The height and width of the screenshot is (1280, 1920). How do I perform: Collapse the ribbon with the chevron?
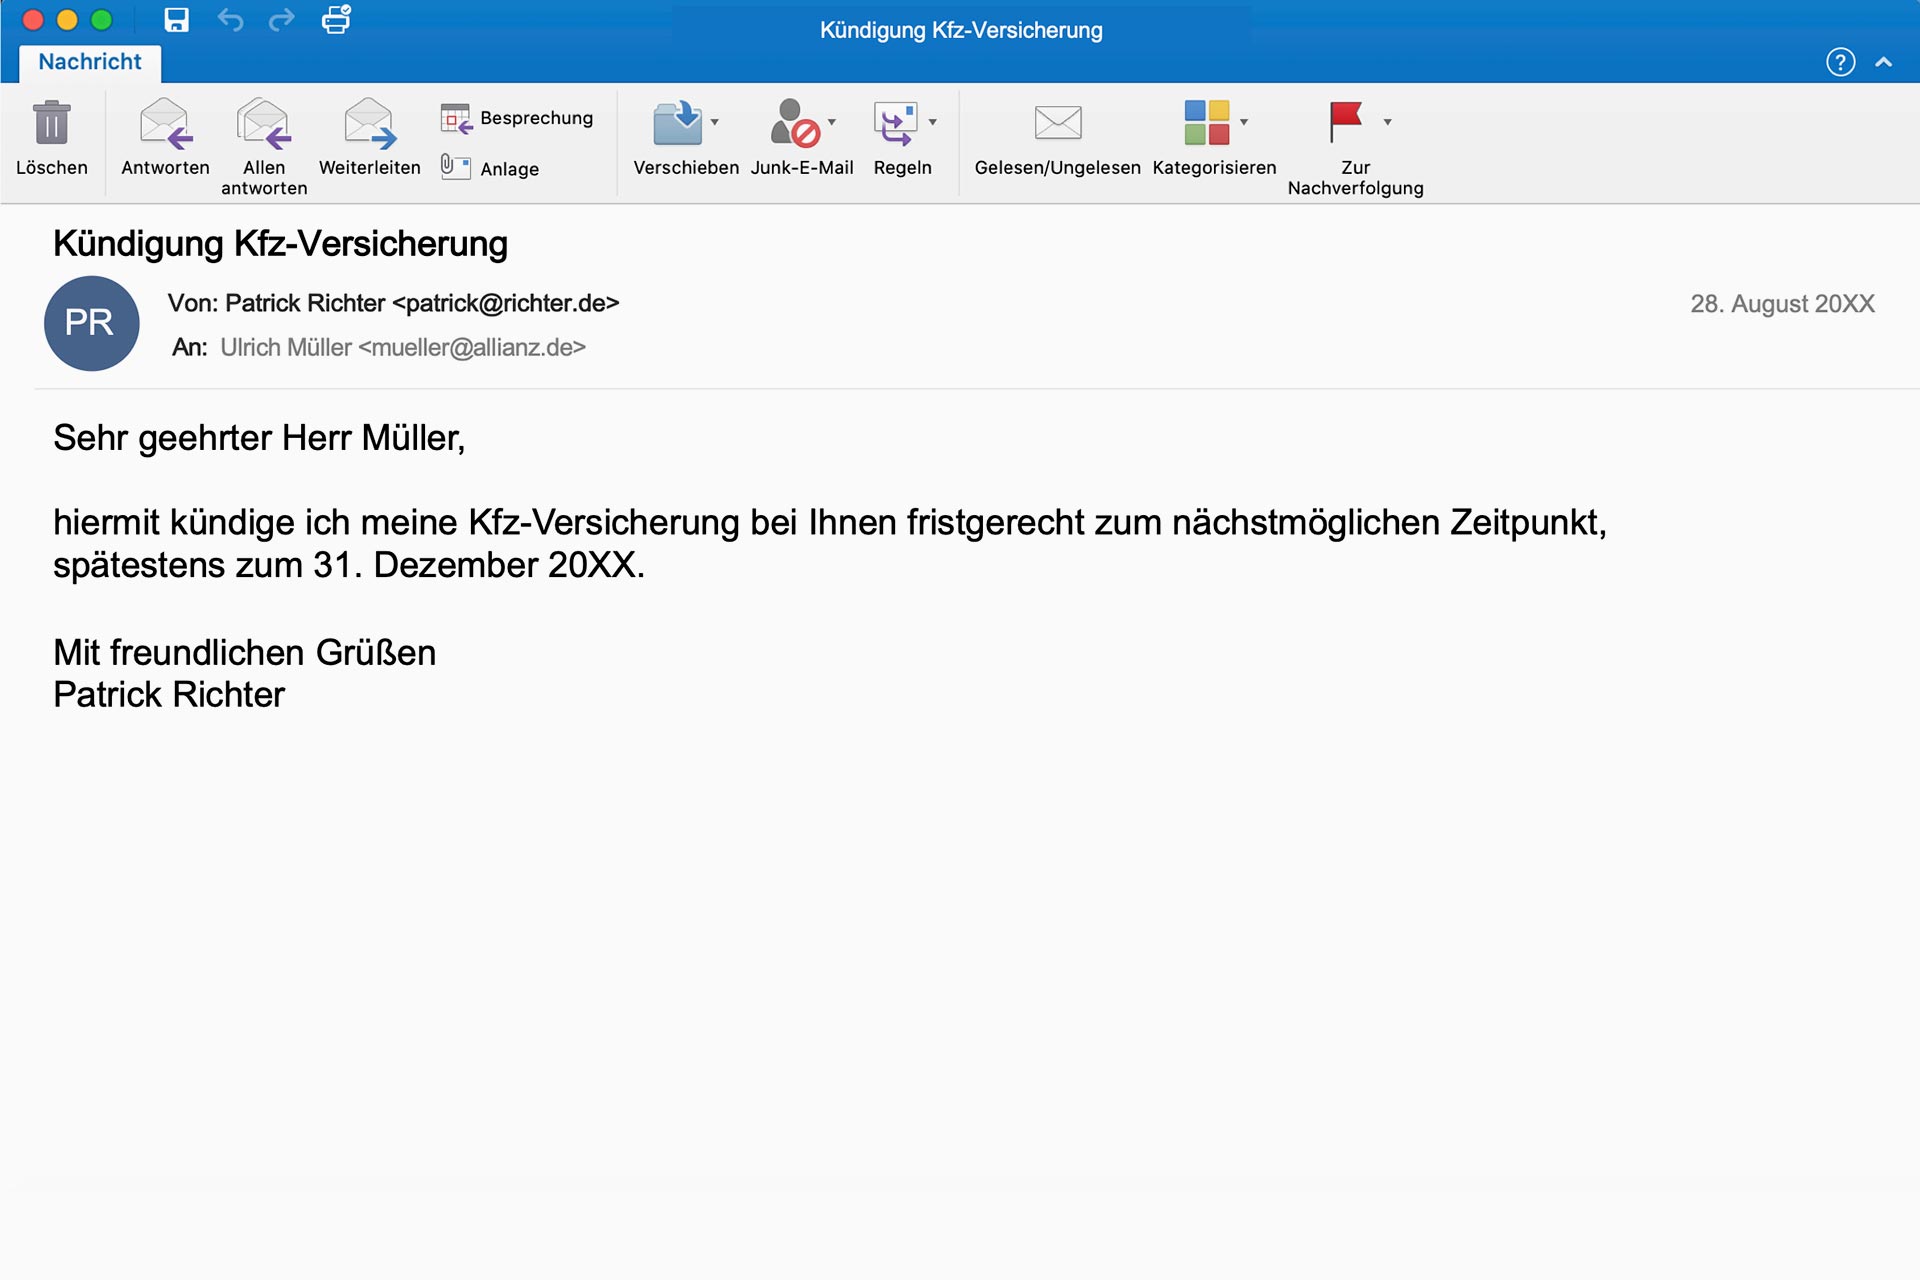pyautogui.click(x=1883, y=62)
